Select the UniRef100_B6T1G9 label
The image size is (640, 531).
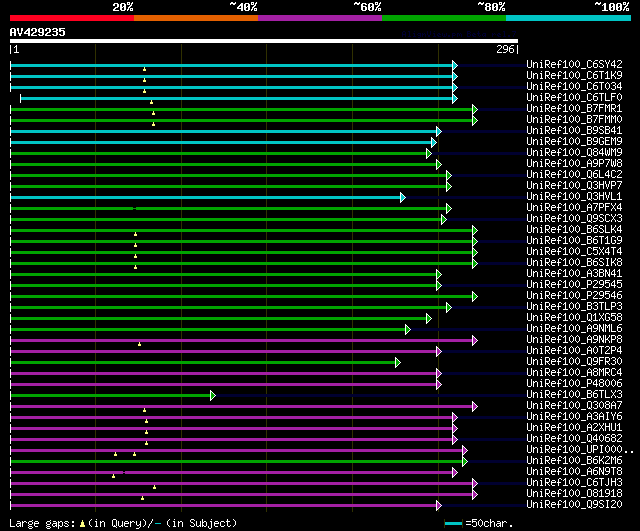point(574,240)
